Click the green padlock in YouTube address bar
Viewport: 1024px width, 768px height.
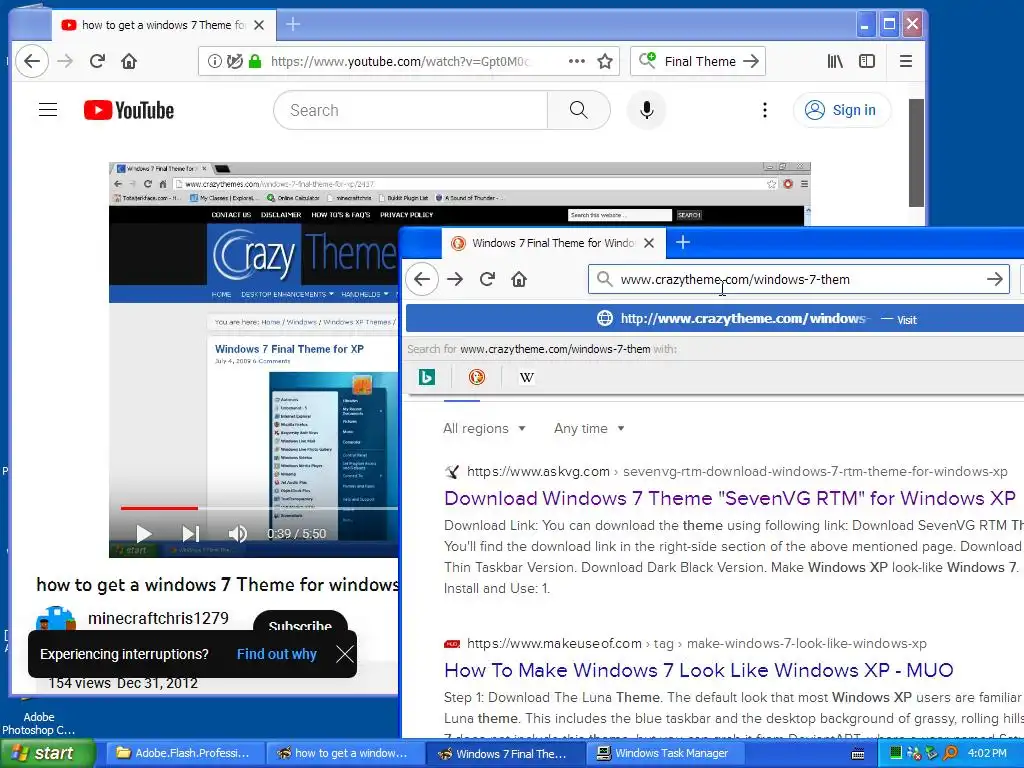255,61
